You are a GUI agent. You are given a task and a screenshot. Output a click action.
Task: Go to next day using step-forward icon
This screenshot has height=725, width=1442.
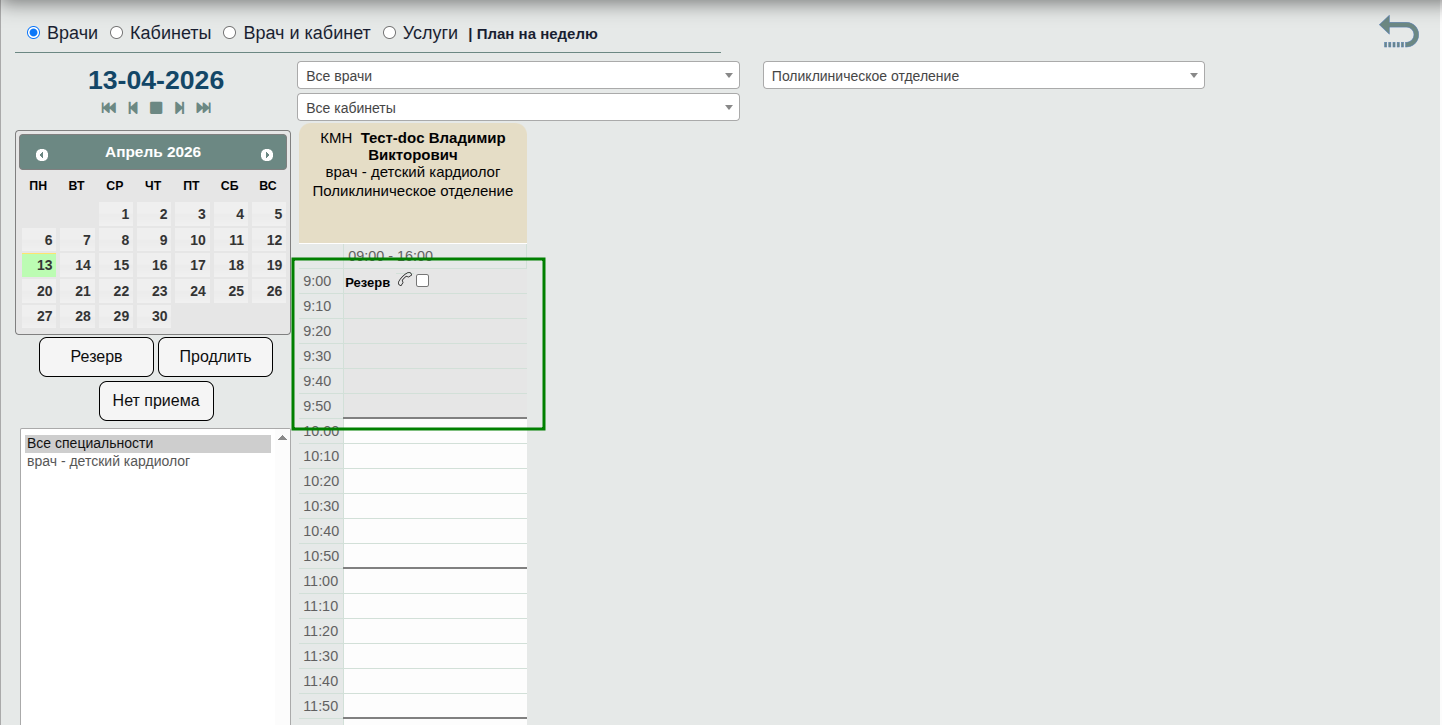(x=180, y=108)
